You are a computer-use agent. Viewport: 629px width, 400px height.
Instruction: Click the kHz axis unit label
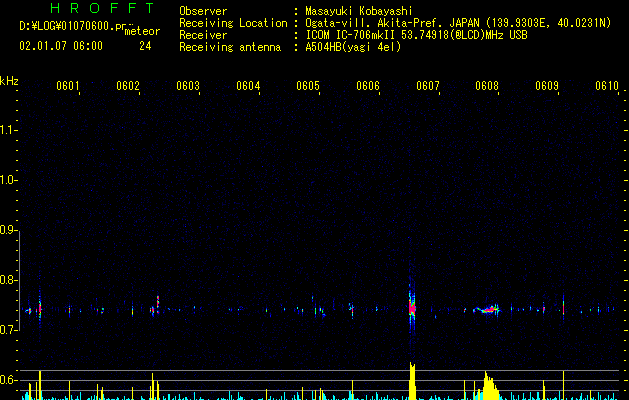pos(9,81)
